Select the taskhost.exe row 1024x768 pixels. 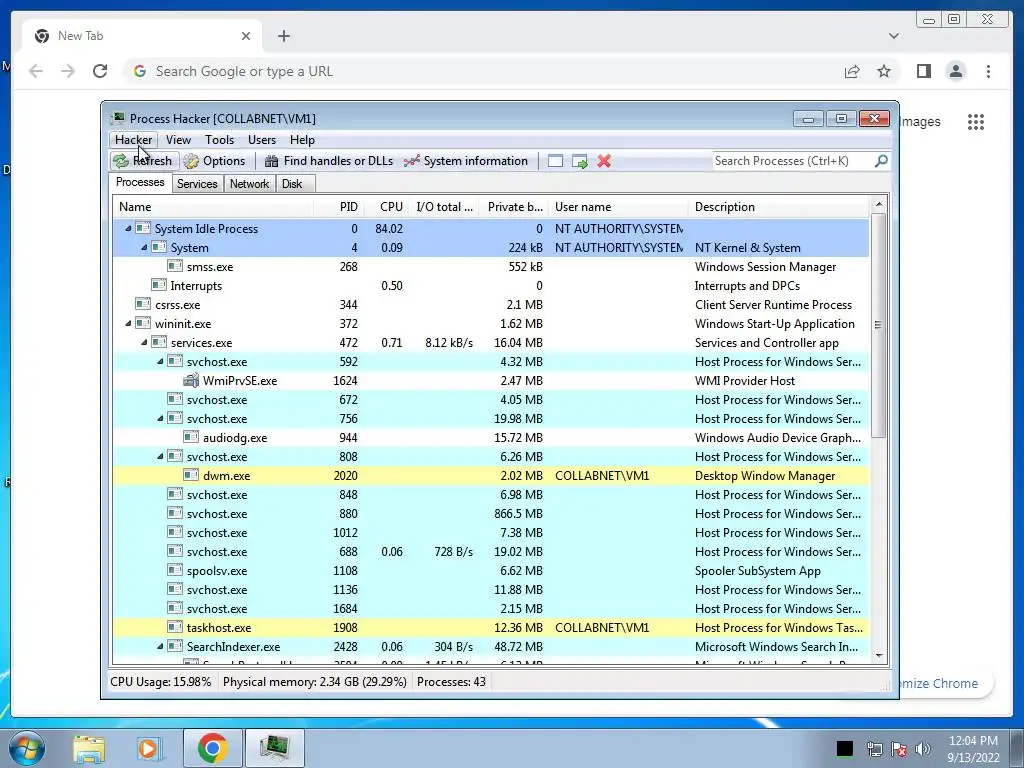pyautogui.click(x=491, y=628)
